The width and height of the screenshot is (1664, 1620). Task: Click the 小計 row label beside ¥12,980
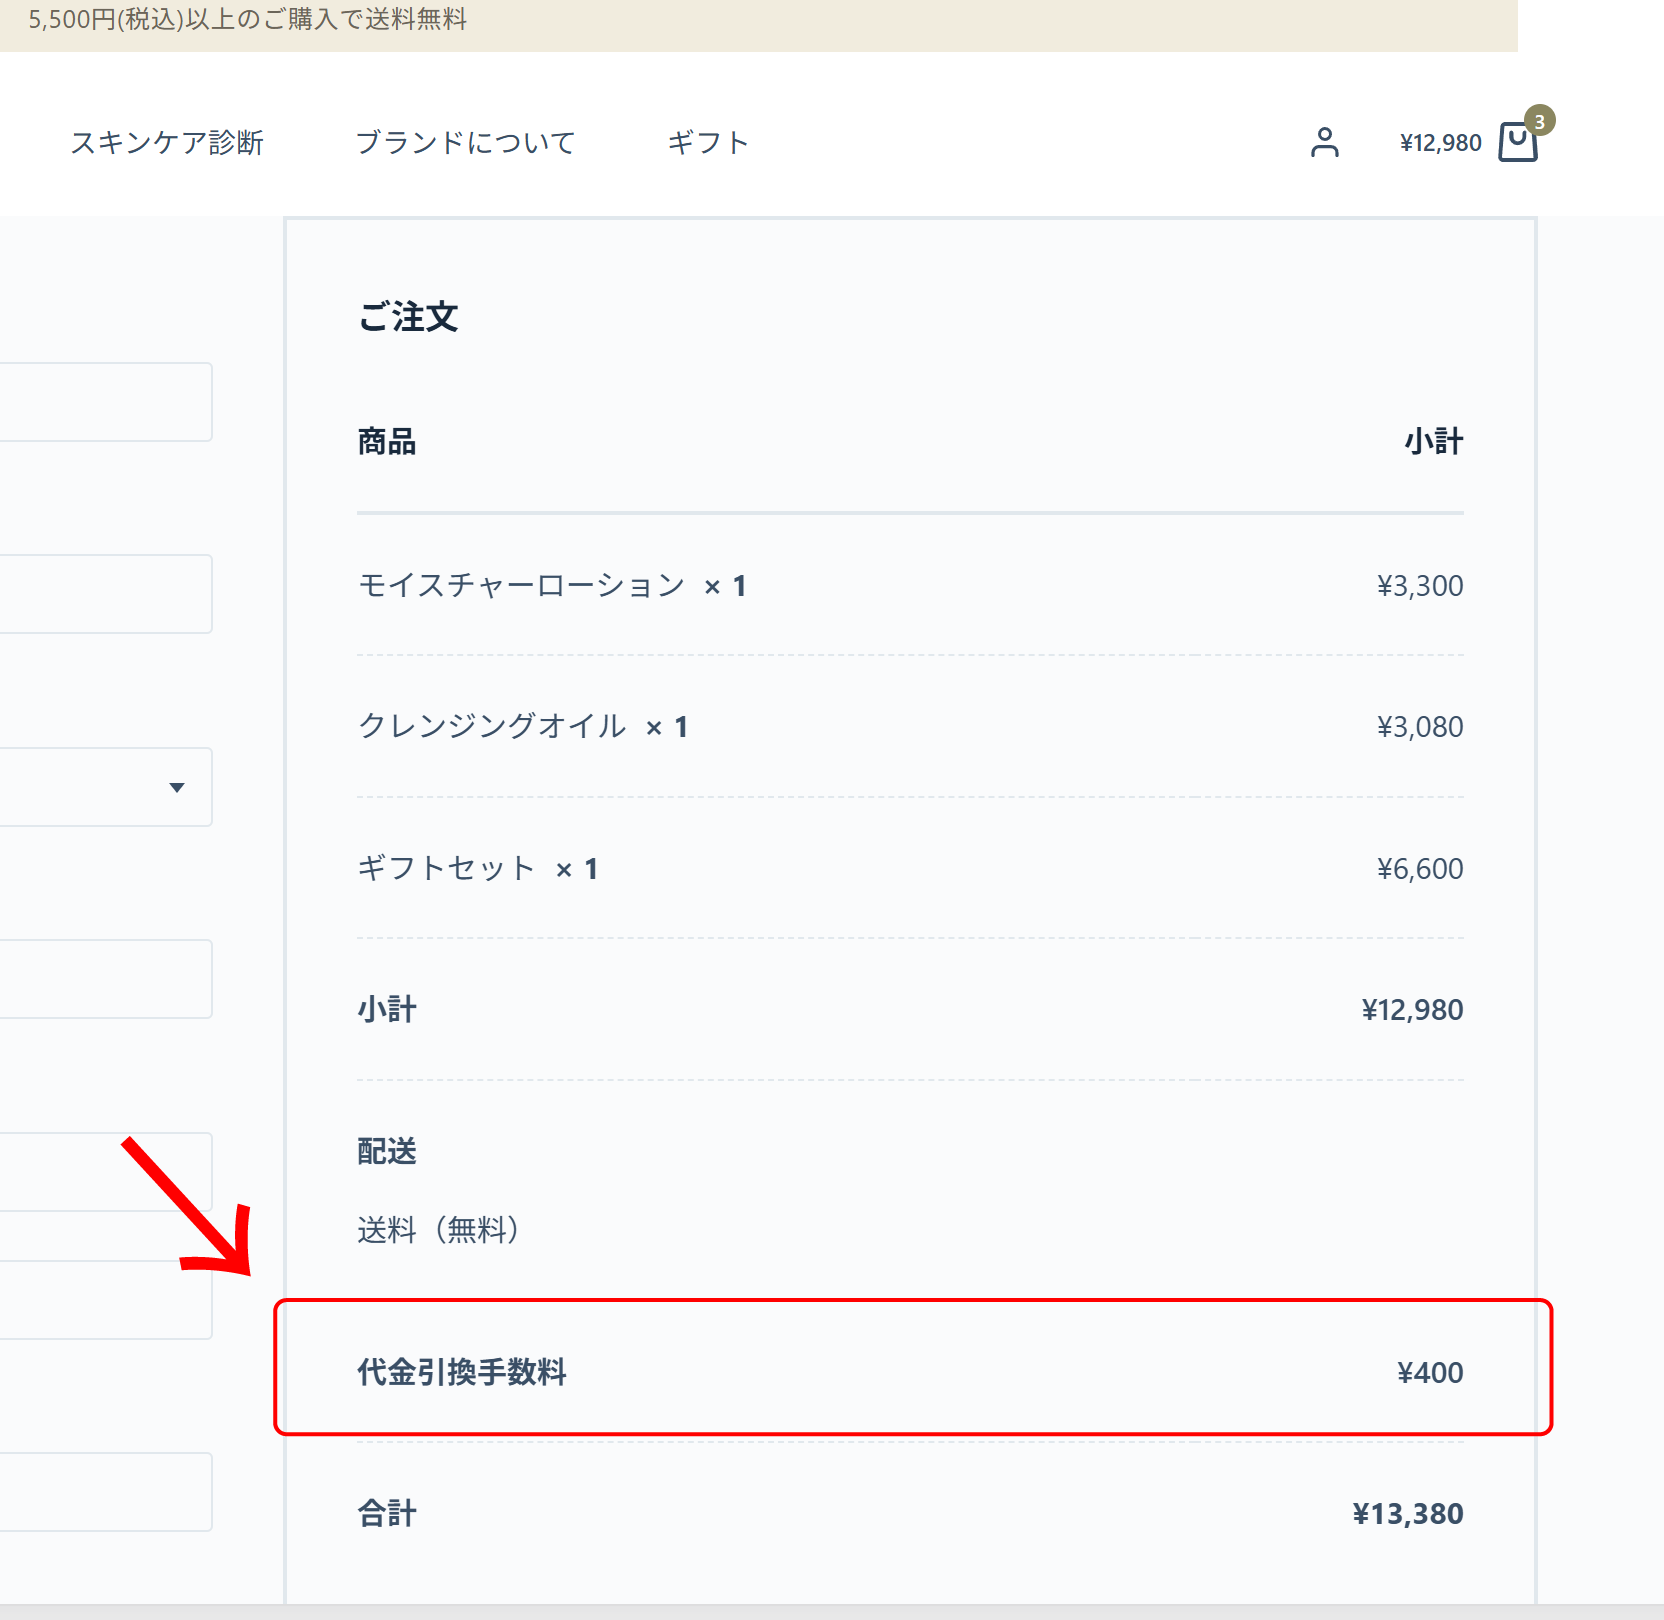387,1010
